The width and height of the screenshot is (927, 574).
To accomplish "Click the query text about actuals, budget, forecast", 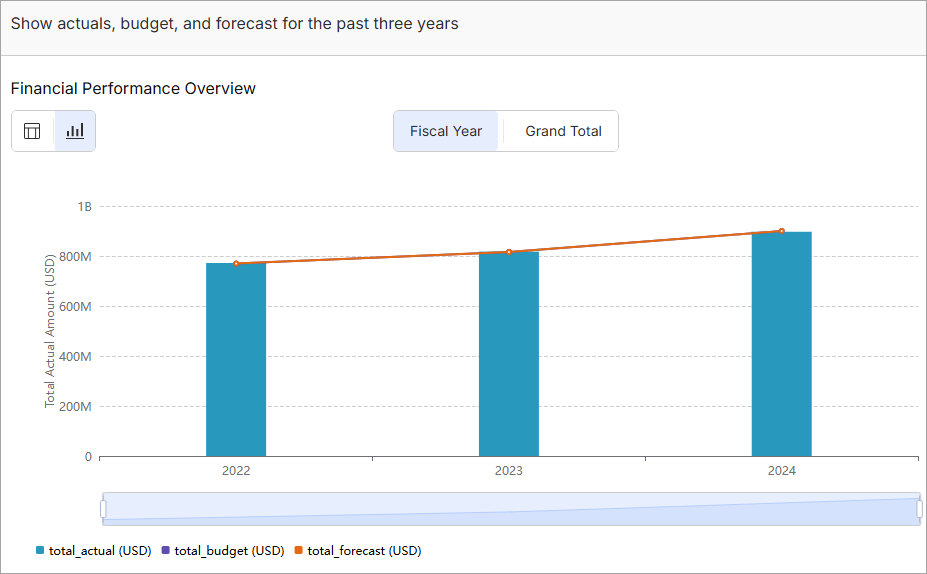I will pyautogui.click(x=234, y=23).
